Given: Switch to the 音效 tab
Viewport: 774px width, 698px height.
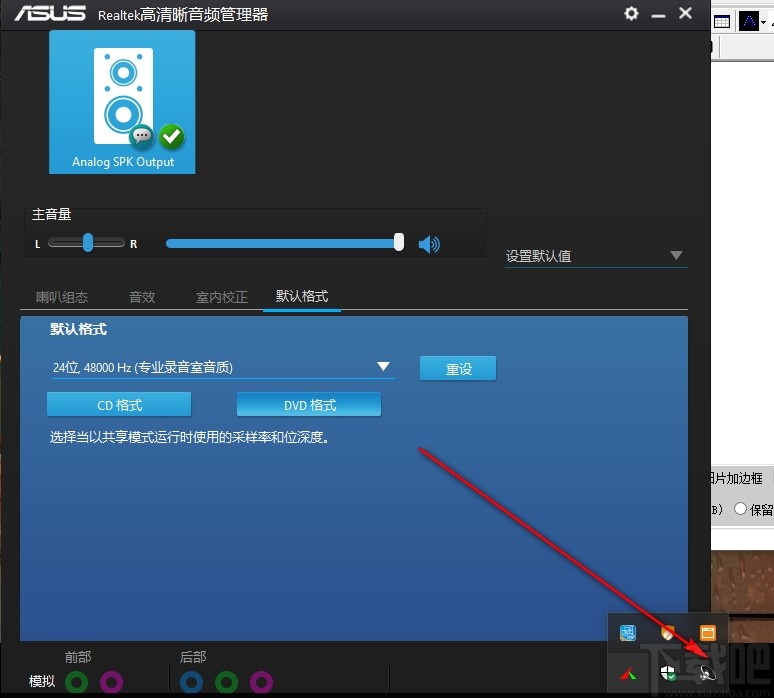Looking at the screenshot, I should tap(142, 297).
